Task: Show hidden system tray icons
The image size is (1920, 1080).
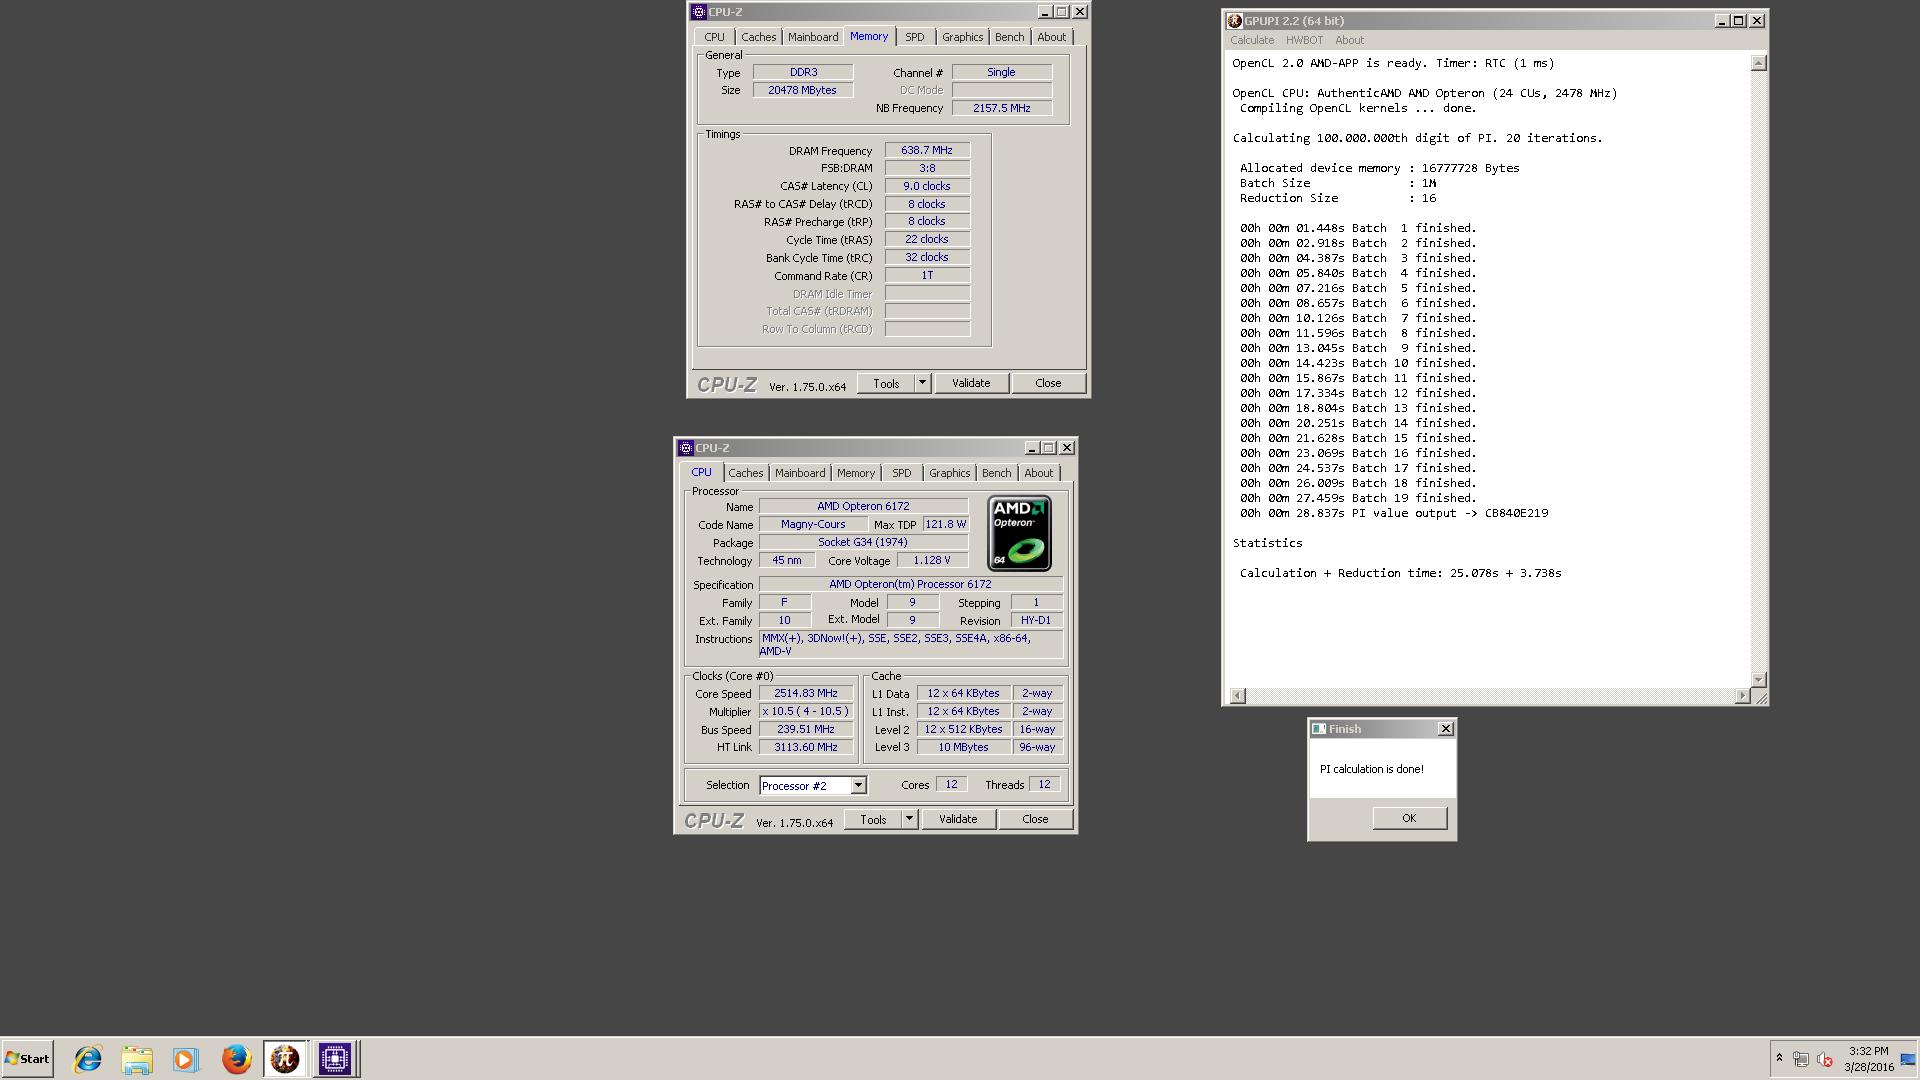Action: [1779, 1058]
